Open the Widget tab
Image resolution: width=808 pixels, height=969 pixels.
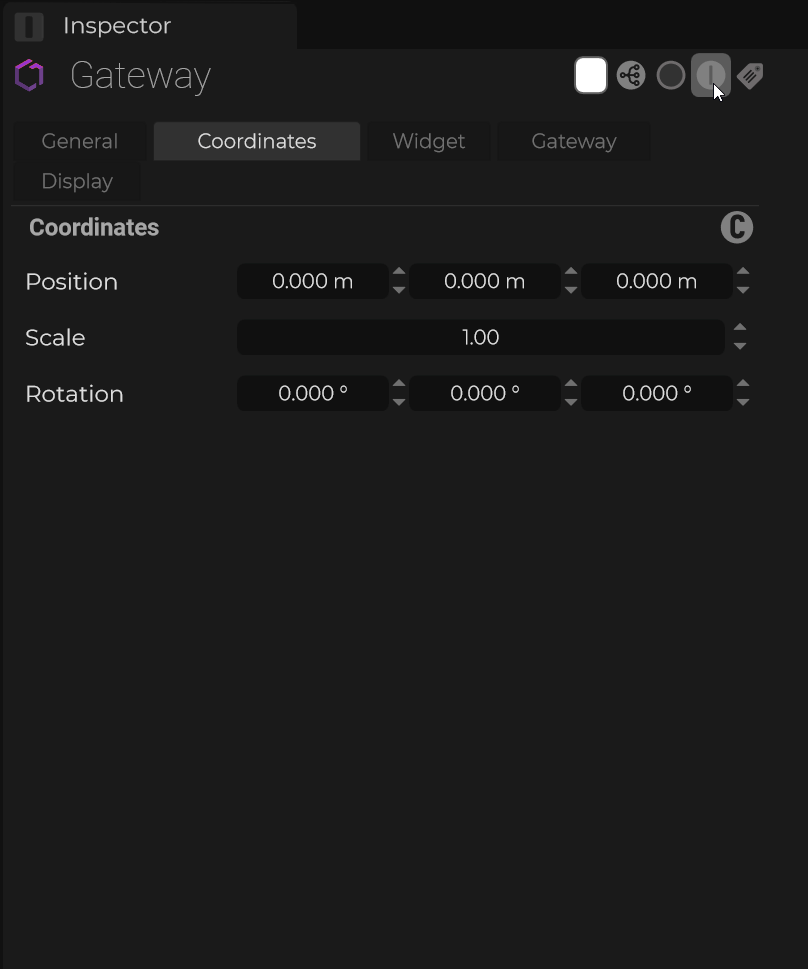coord(428,142)
